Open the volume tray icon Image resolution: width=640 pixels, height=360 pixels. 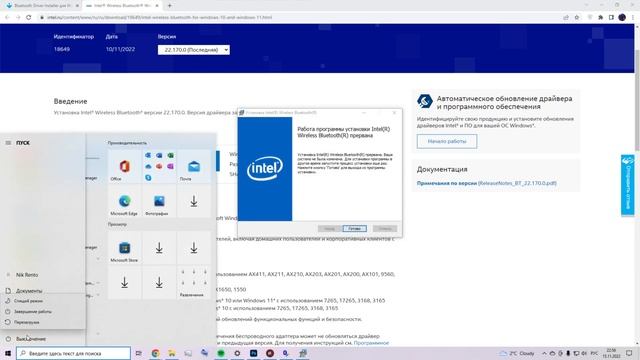(584, 353)
